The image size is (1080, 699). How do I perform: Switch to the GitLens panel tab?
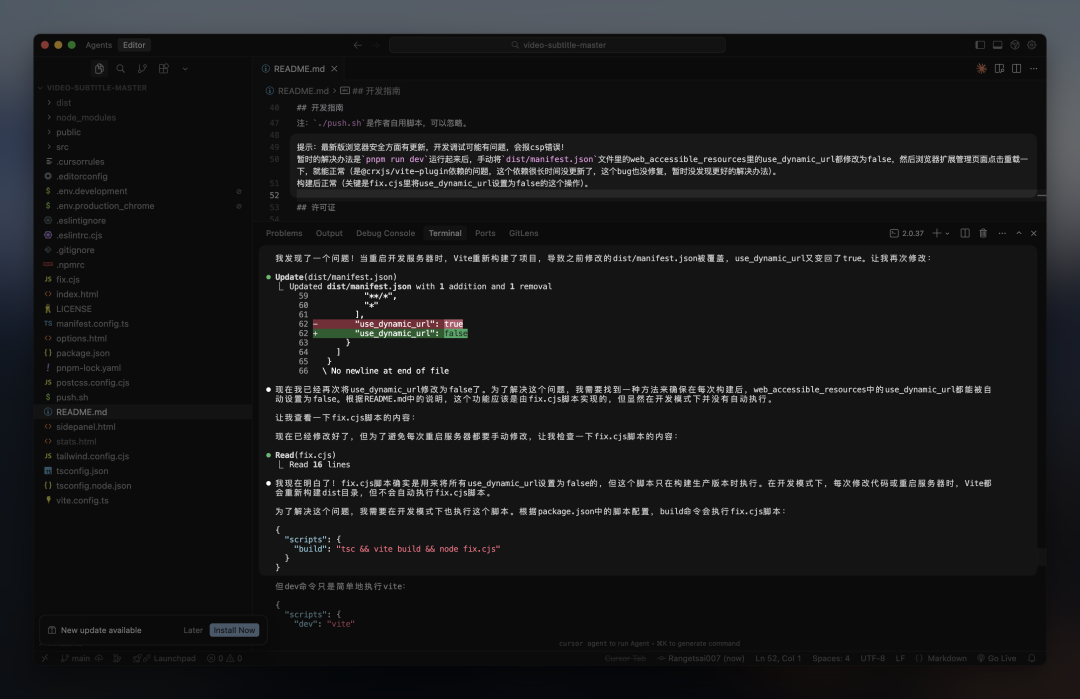523,233
